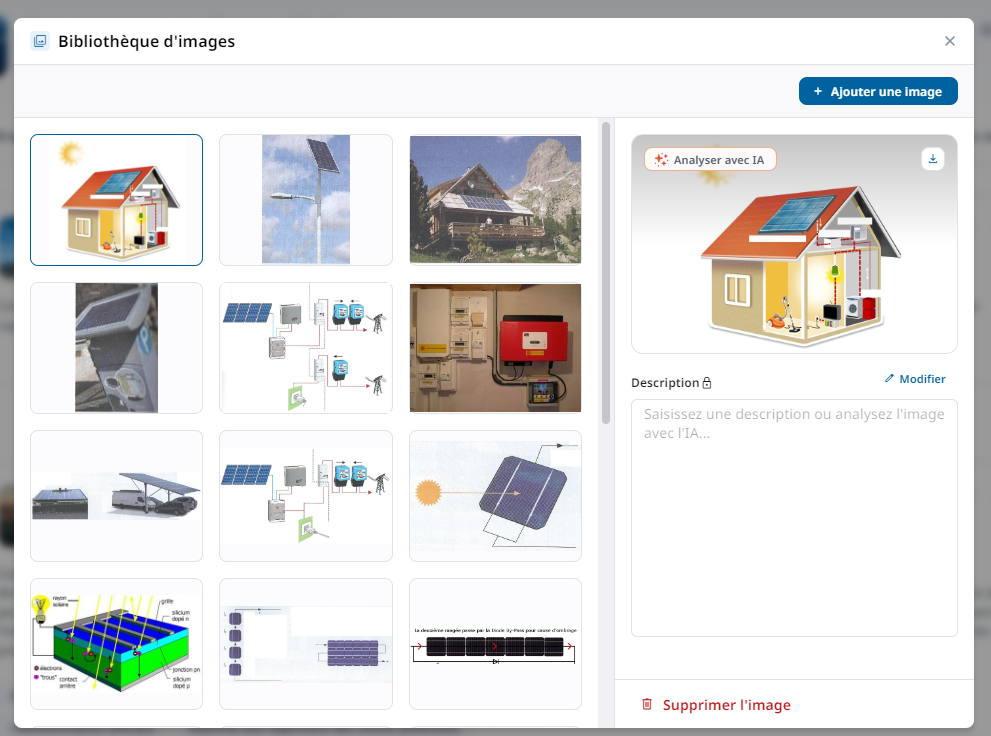The width and height of the screenshot is (991, 736).
Task: Select the green and blue silicon cell diagram thumbnail
Action: [116, 644]
